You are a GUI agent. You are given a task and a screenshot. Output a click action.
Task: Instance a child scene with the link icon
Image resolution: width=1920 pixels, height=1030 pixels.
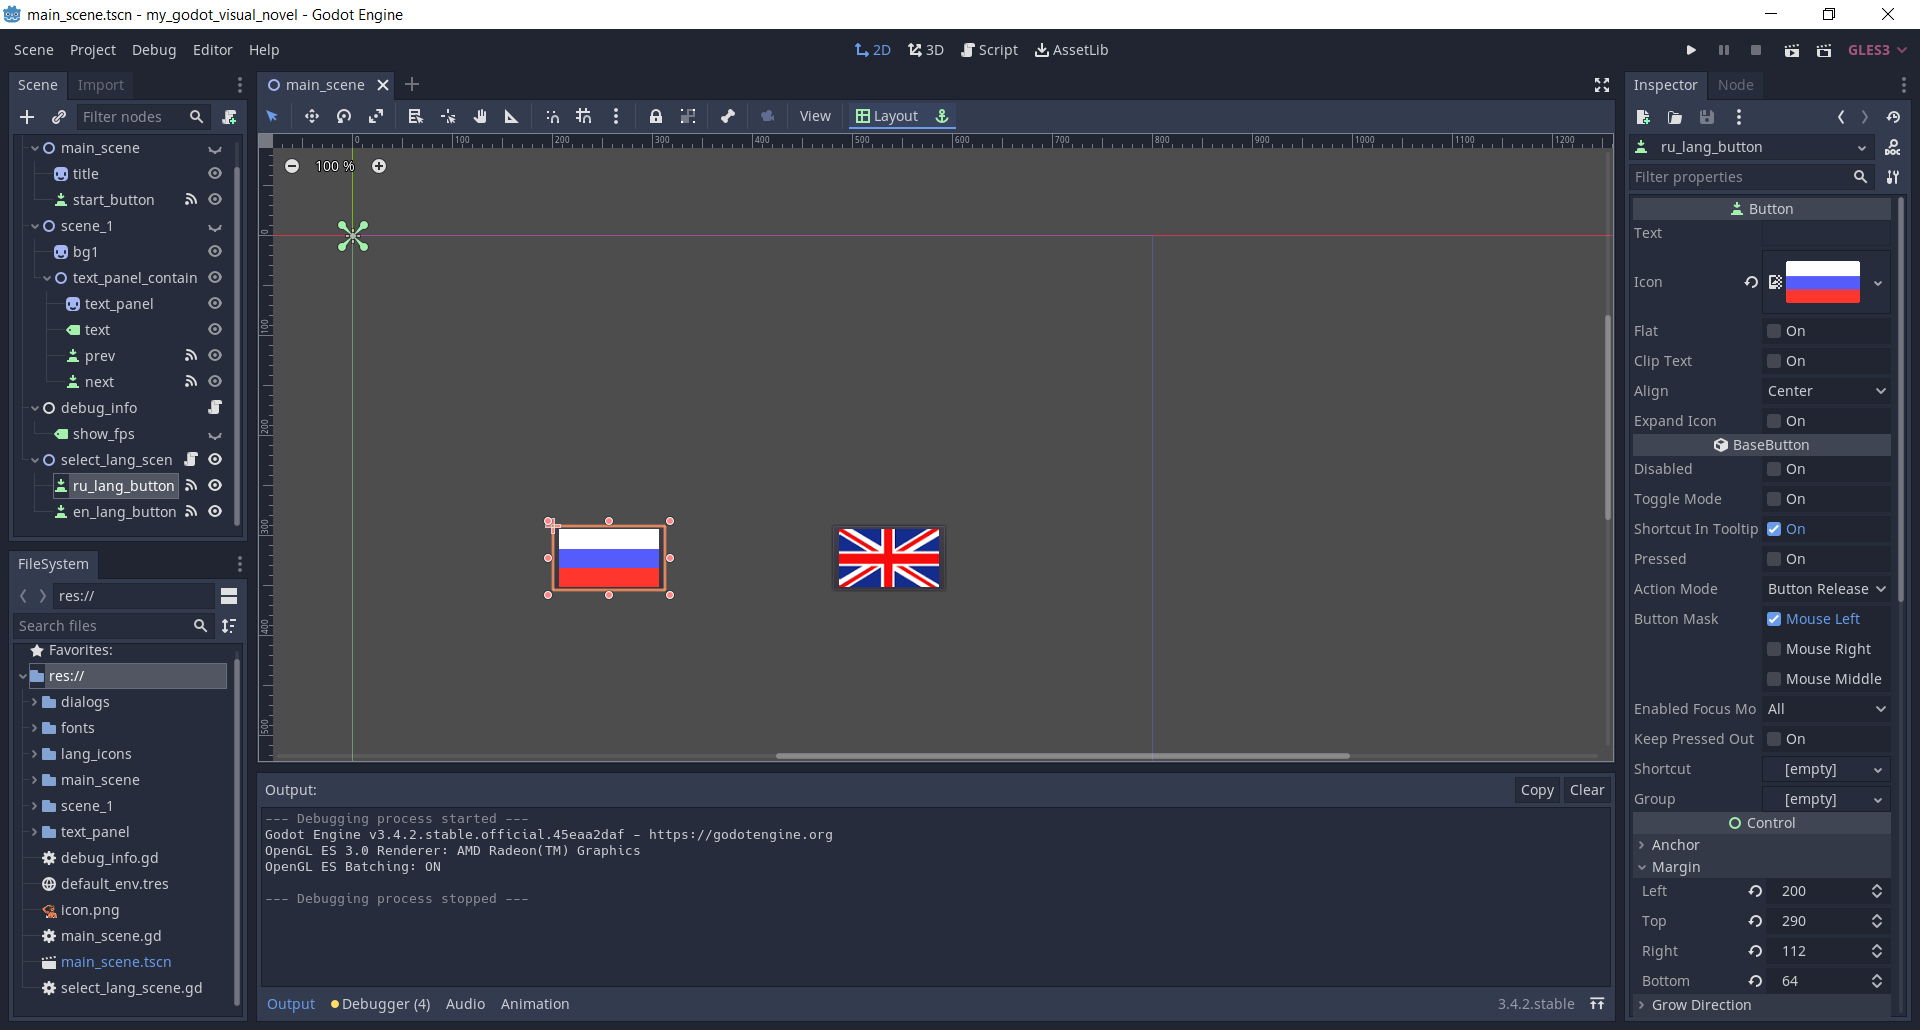(59, 117)
